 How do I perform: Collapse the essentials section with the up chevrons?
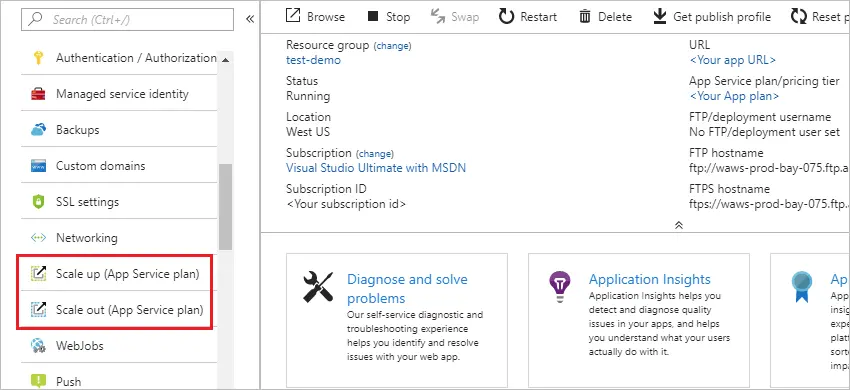pos(678,225)
